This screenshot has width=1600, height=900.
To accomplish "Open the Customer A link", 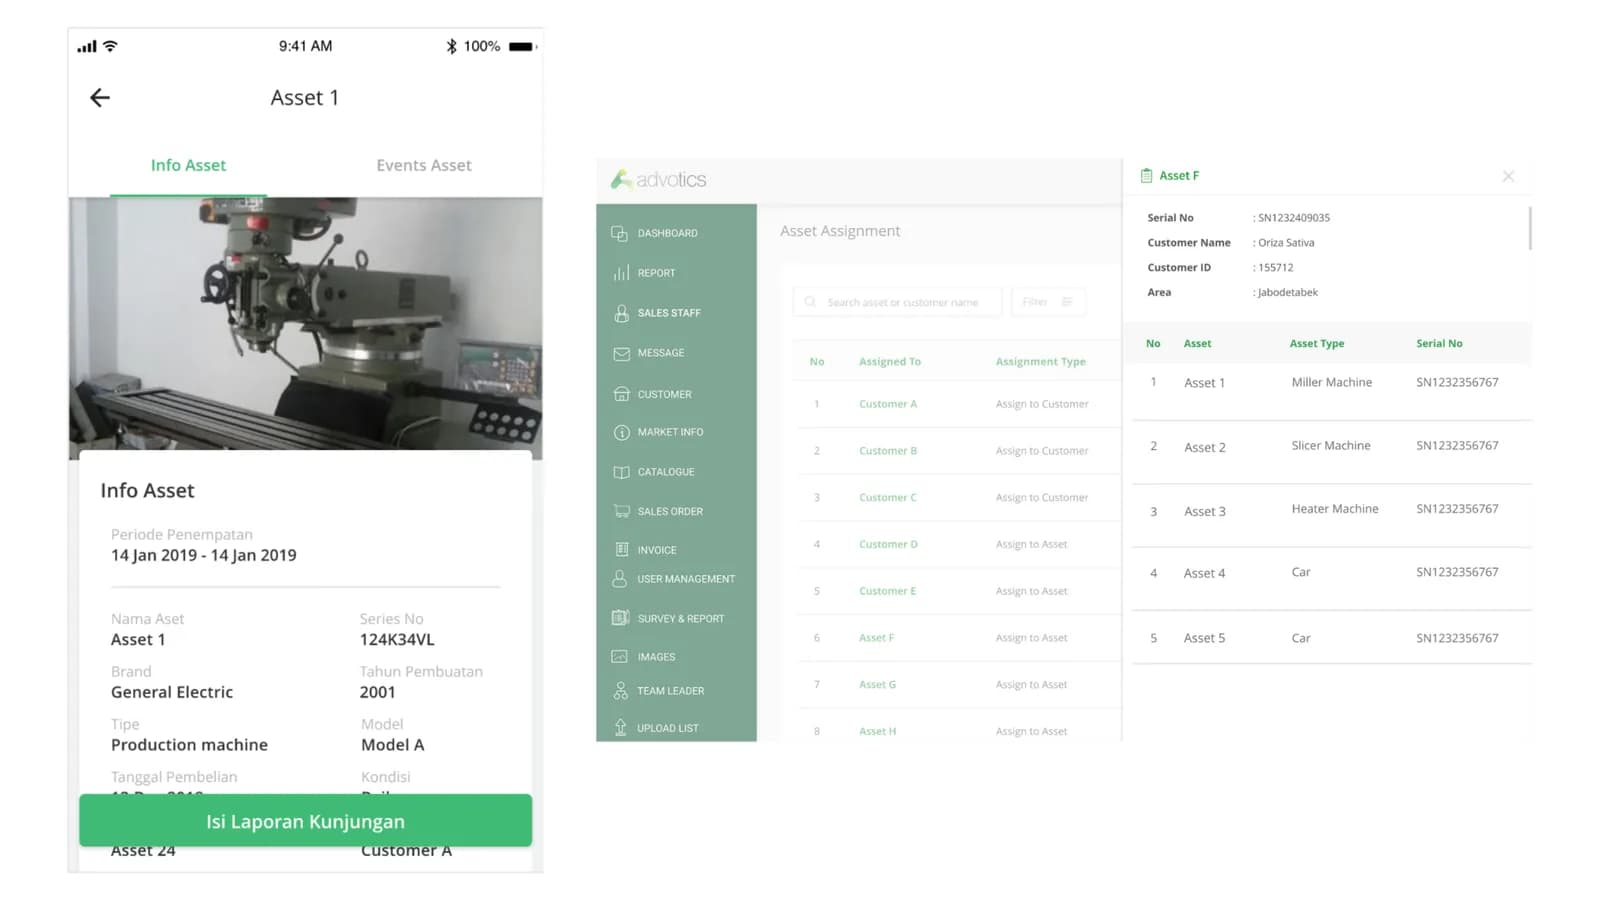I will click(x=888, y=404).
